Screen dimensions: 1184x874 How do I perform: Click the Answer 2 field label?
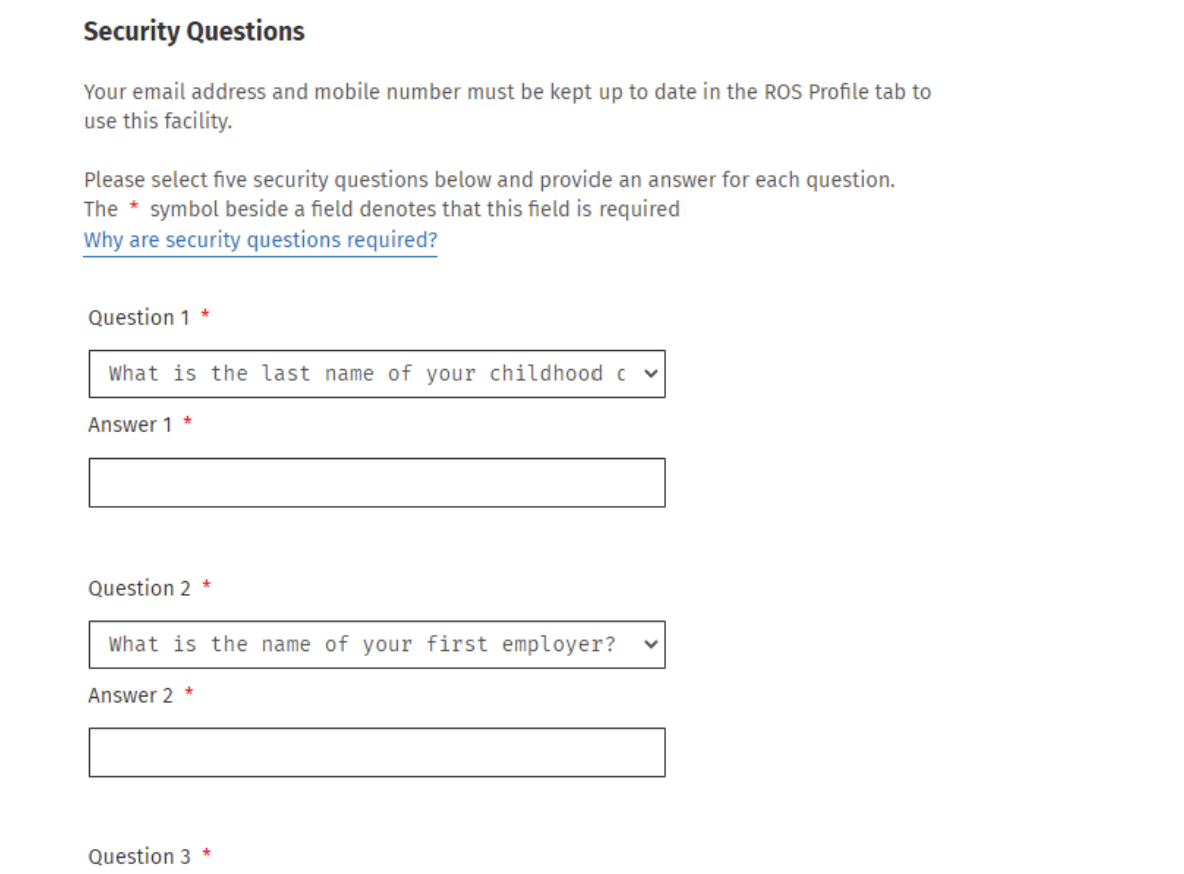click(131, 695)
